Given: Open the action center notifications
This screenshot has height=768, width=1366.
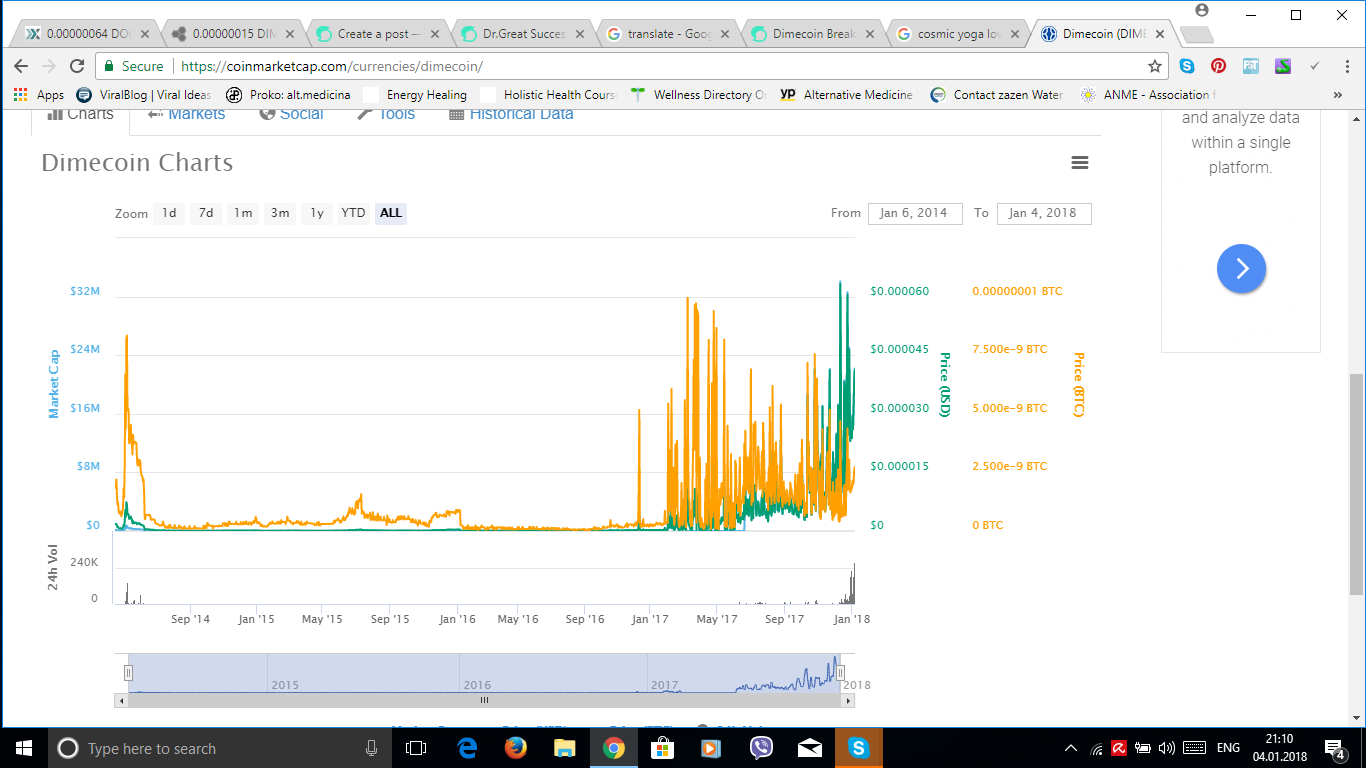Looking at the screenshot, I should click(1335, 748).
